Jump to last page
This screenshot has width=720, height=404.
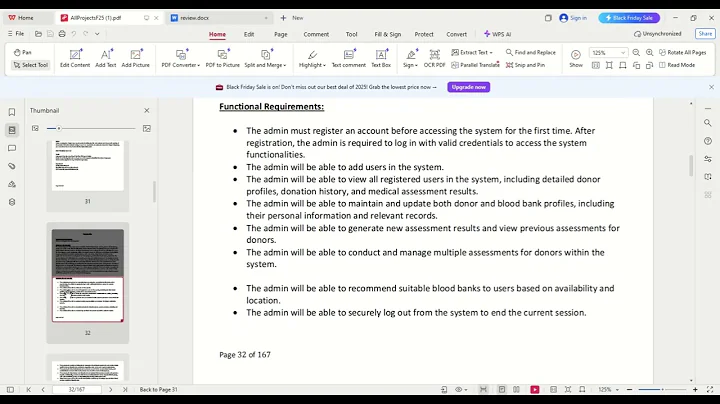click(125, 389)
